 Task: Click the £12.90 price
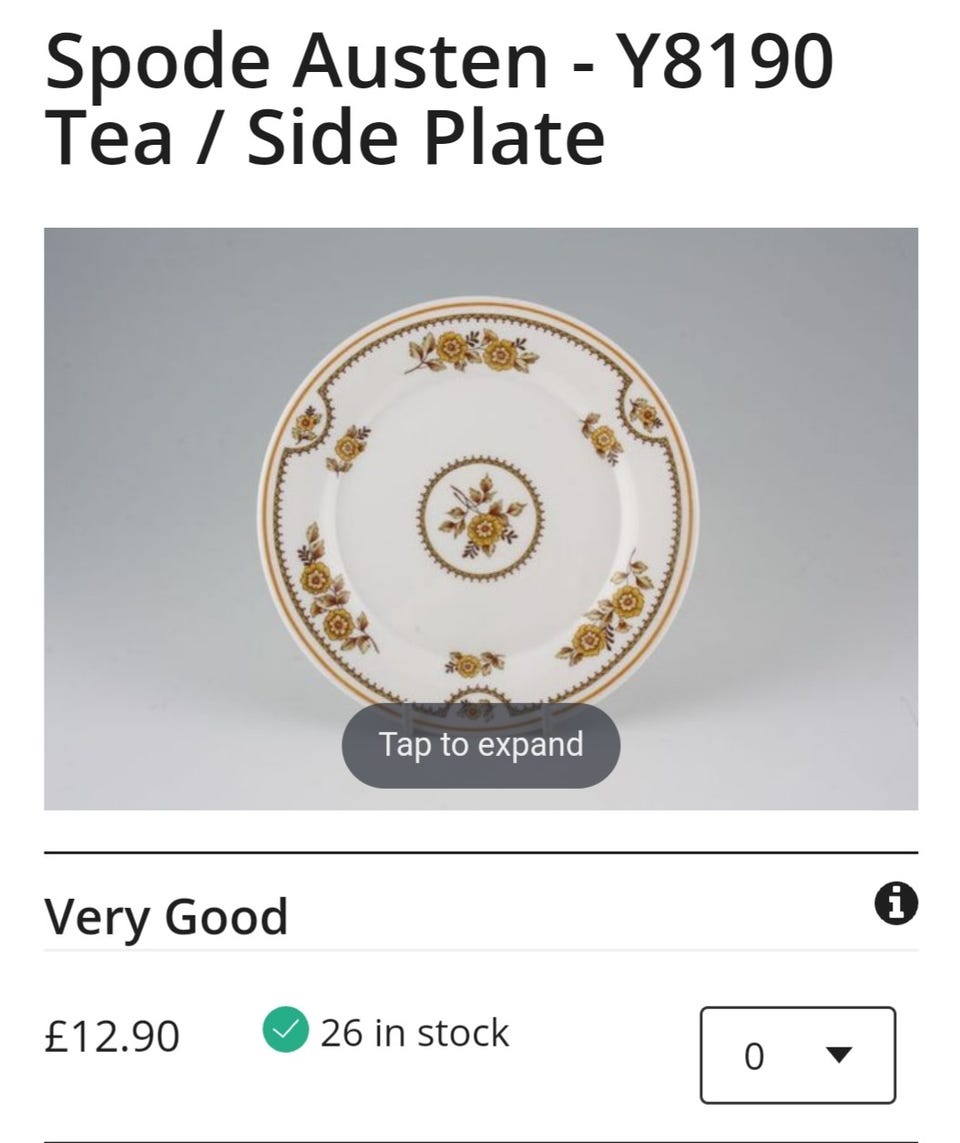tap(112, 1036)
